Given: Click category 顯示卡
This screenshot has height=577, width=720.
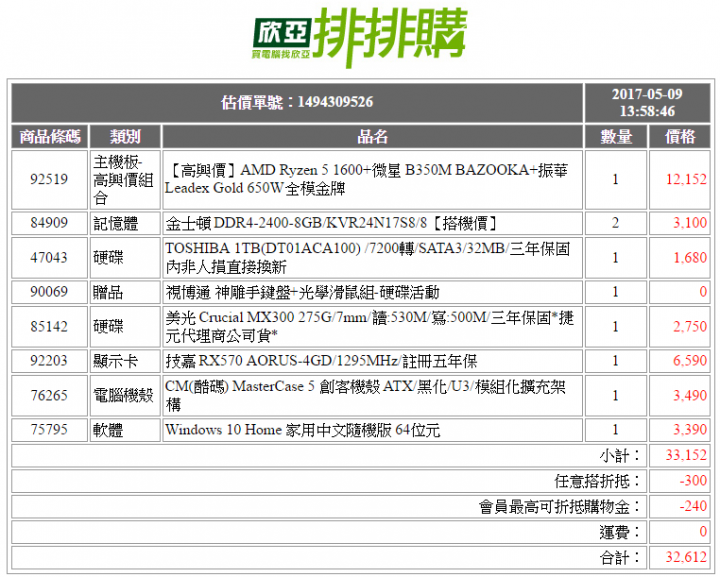Looking at the screenshot, I should 115,361.
